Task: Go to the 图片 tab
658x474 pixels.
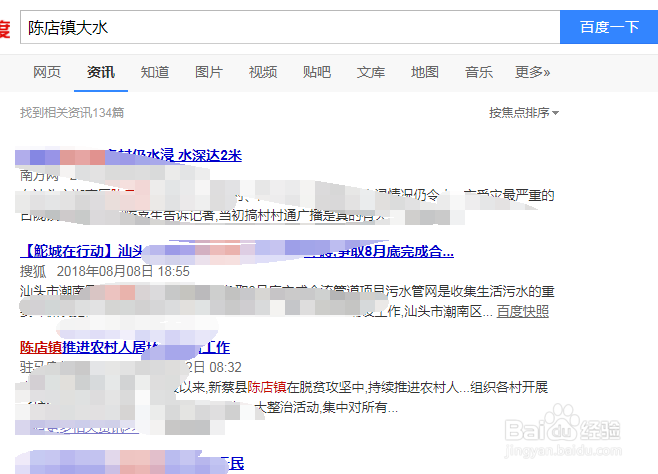Action: pyautogui.click(x=209, y=72)
